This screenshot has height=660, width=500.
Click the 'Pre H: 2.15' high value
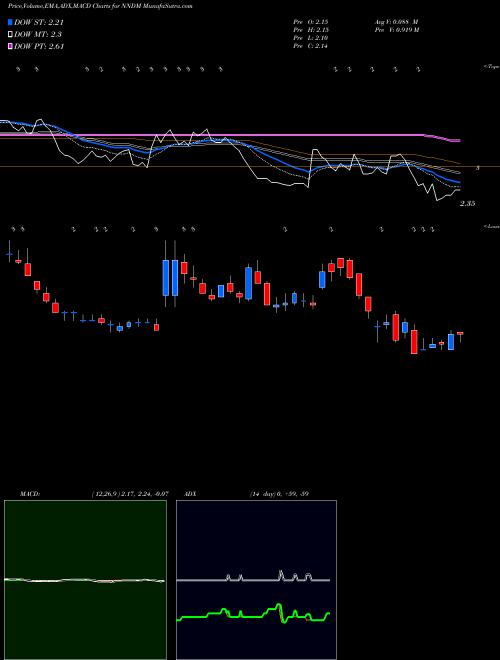[311, 30]
